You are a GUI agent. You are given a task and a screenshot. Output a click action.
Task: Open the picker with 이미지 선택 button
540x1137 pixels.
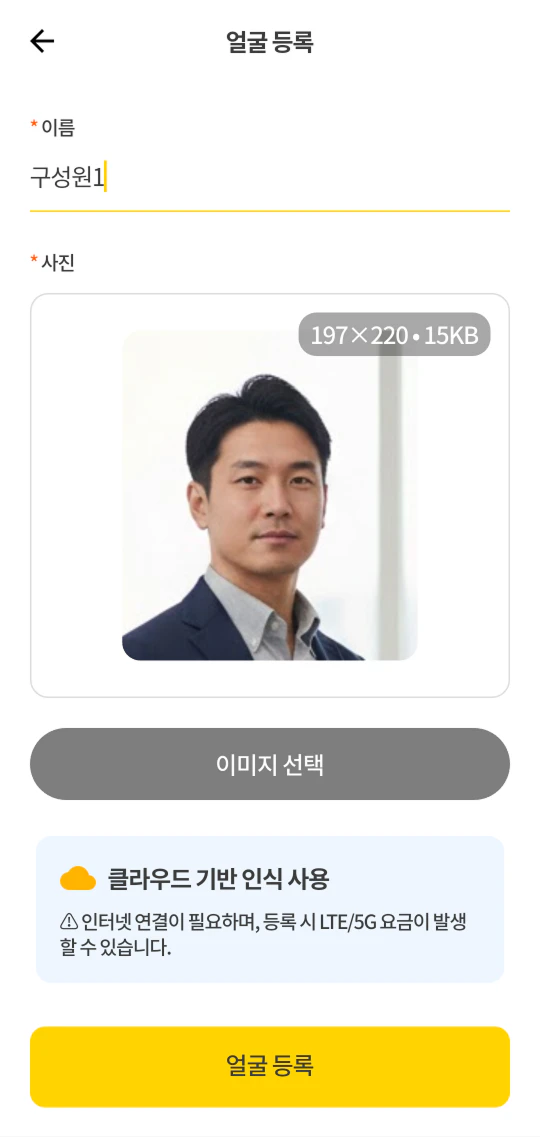tap(270, 764)
